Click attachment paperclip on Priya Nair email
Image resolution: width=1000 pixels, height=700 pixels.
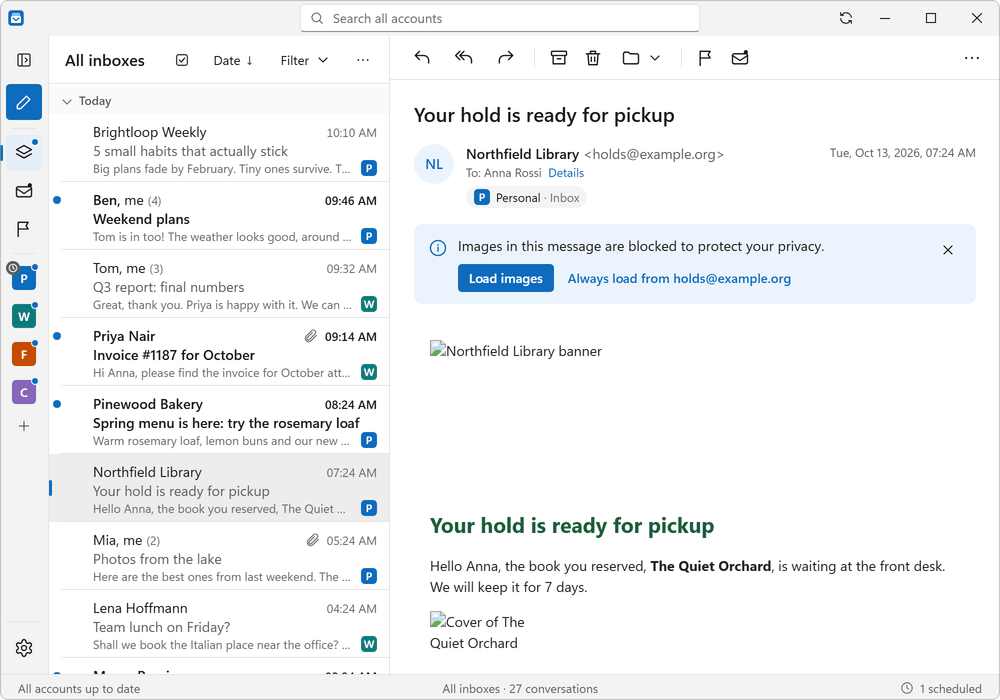coord(311,336)
